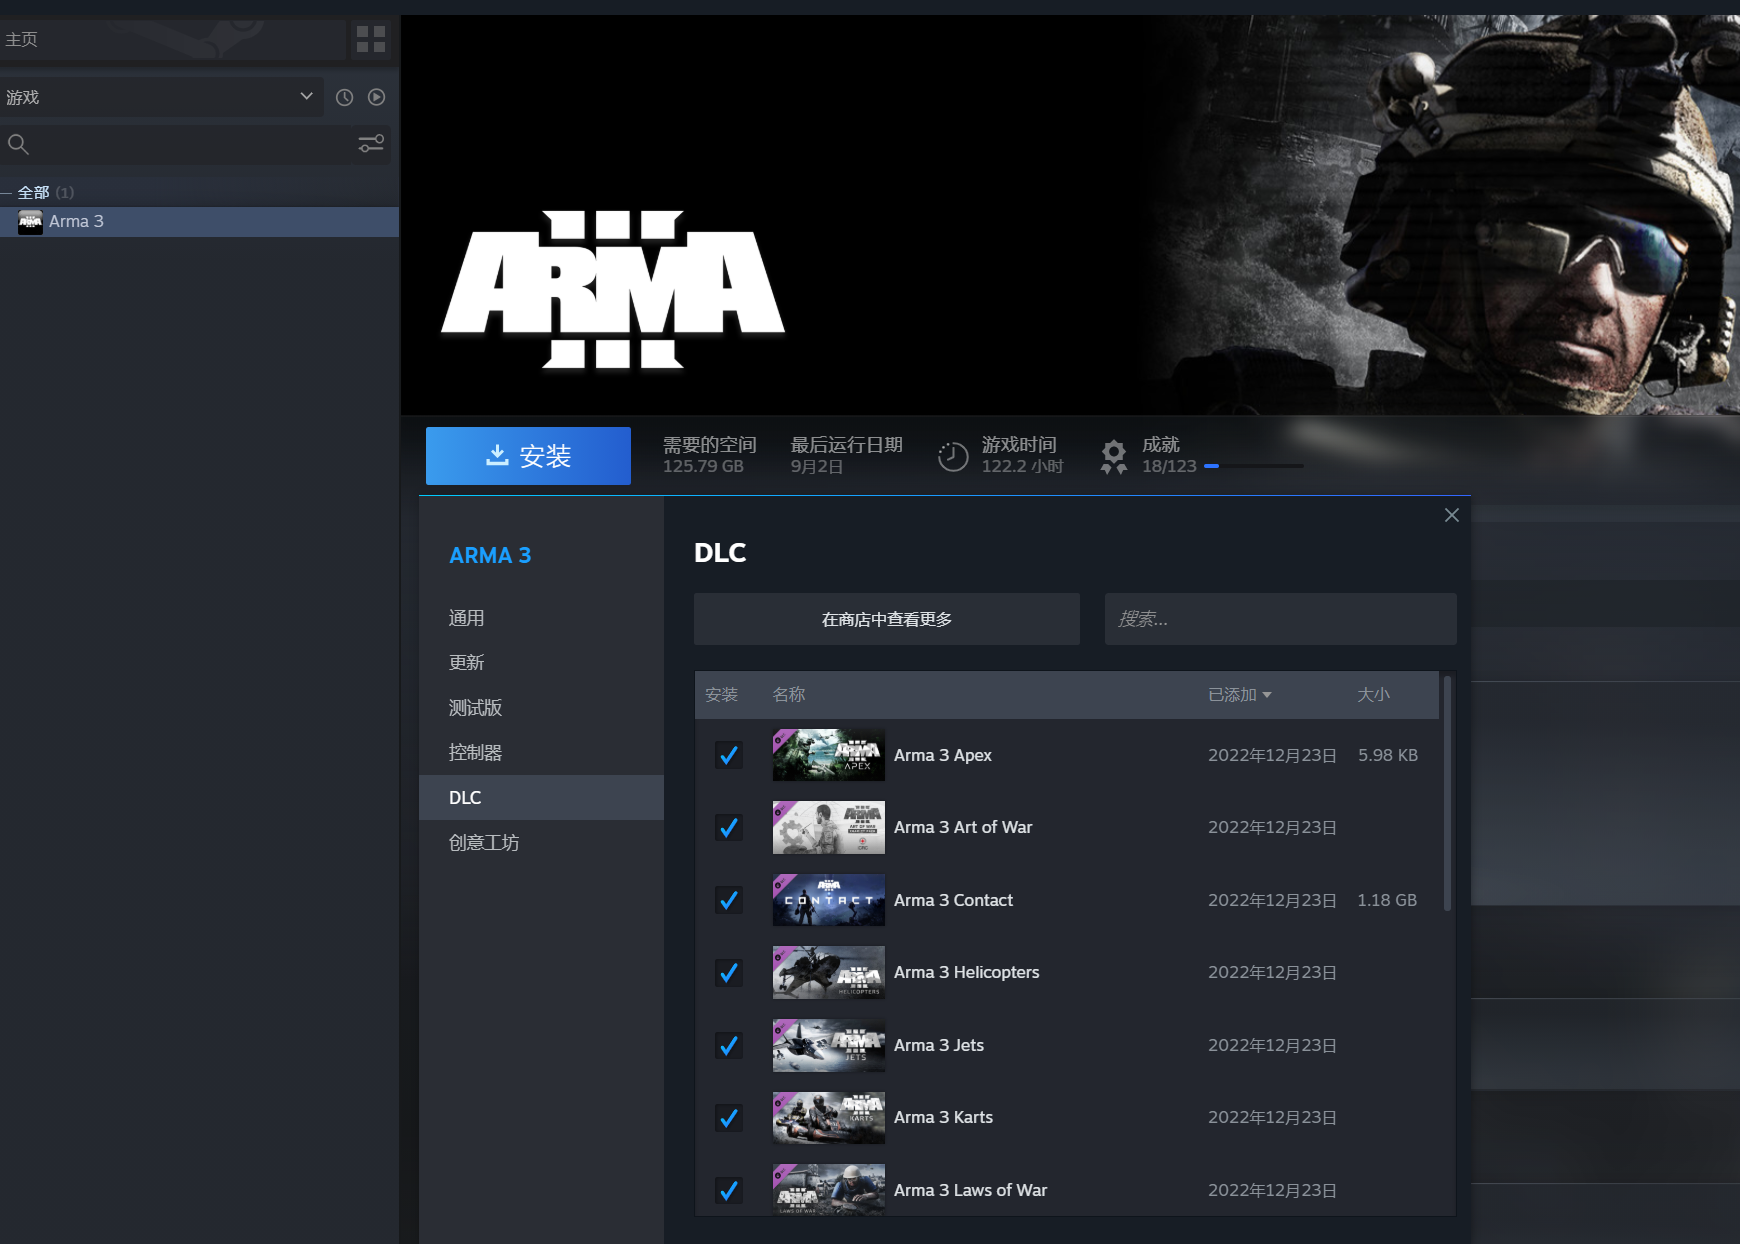Click the 18/123 achievements count
The image size is (1740, 1244).
[1169, 466]
